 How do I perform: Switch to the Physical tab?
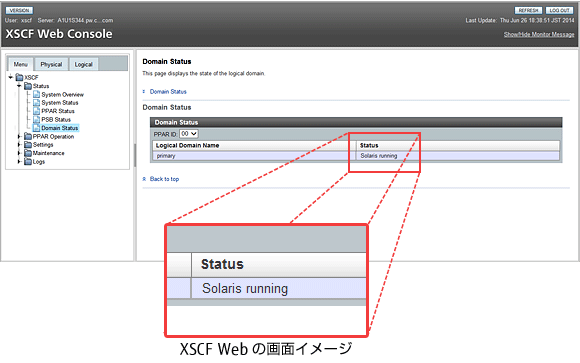coord(51,64)
